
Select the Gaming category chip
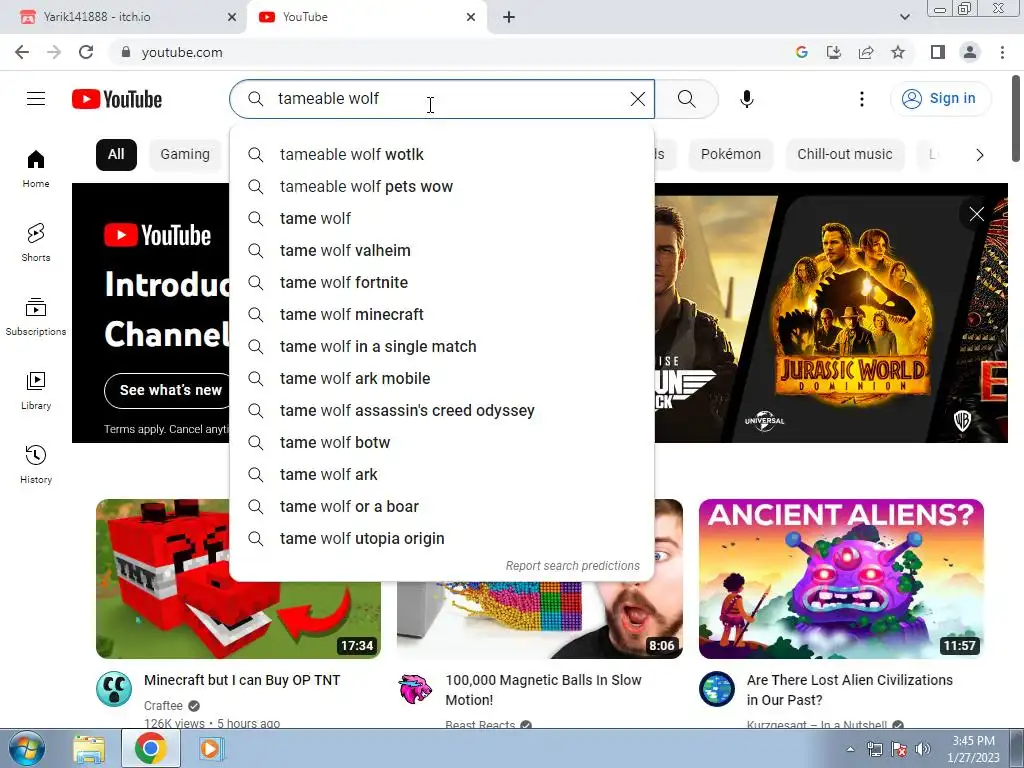point(185,155)
